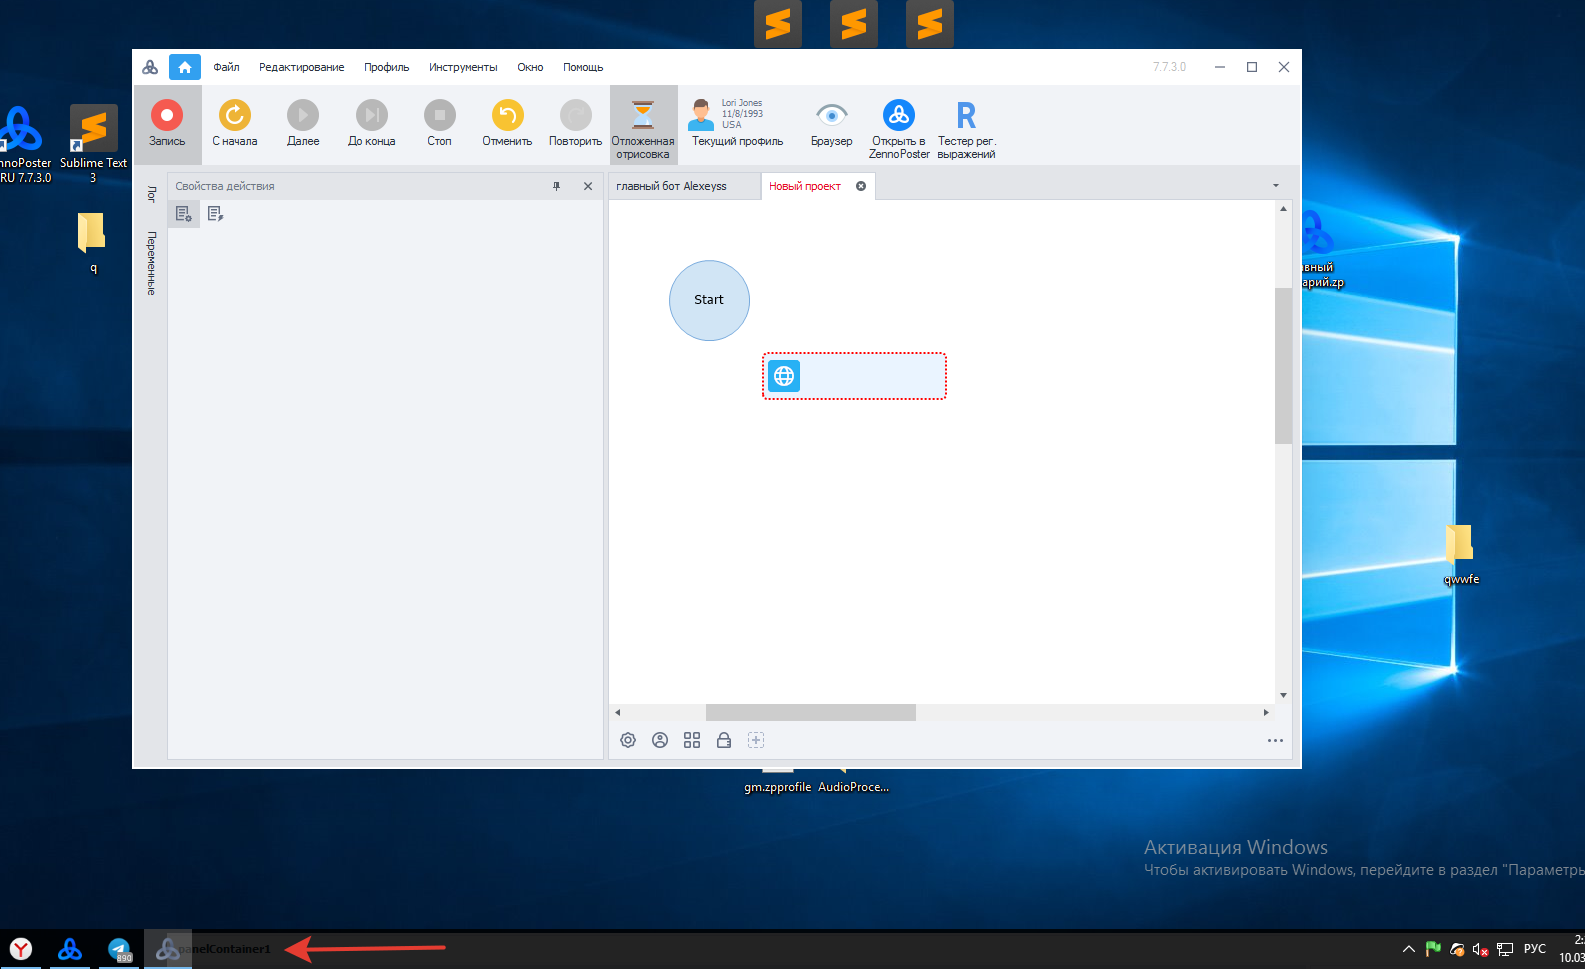
Task: Go to the blue Home button
Action: [x=185, y=67]
